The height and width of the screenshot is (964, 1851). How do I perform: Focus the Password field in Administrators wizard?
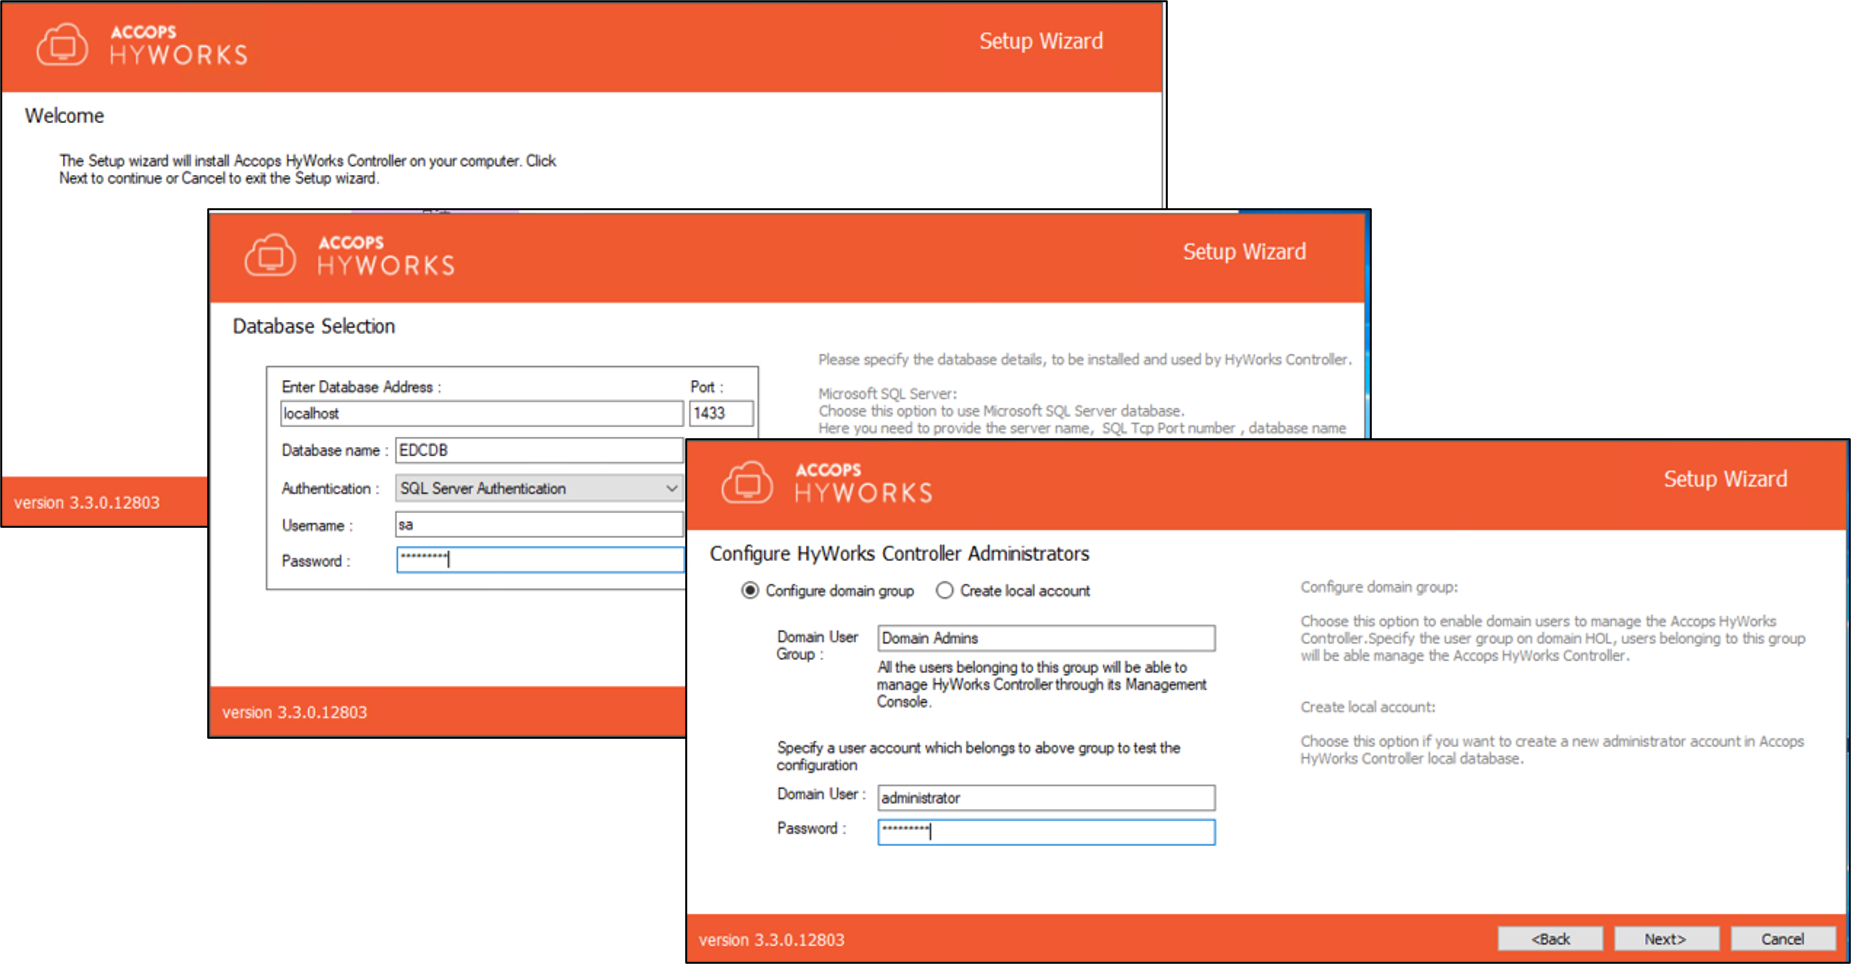pyautogui.click(x=1046, y=832)
